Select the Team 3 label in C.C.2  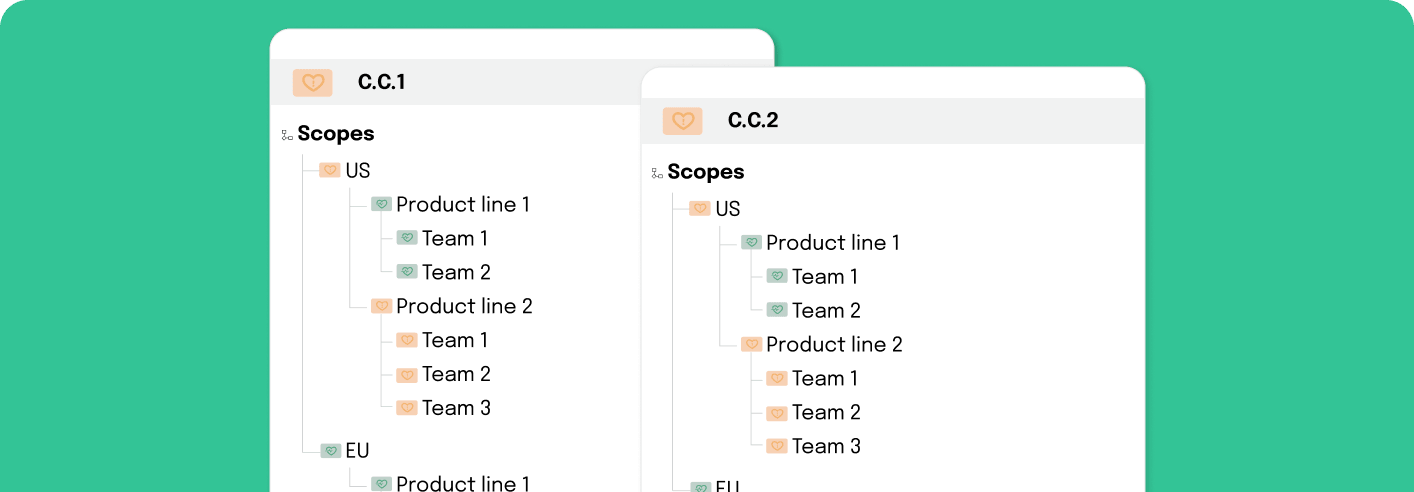826,446
